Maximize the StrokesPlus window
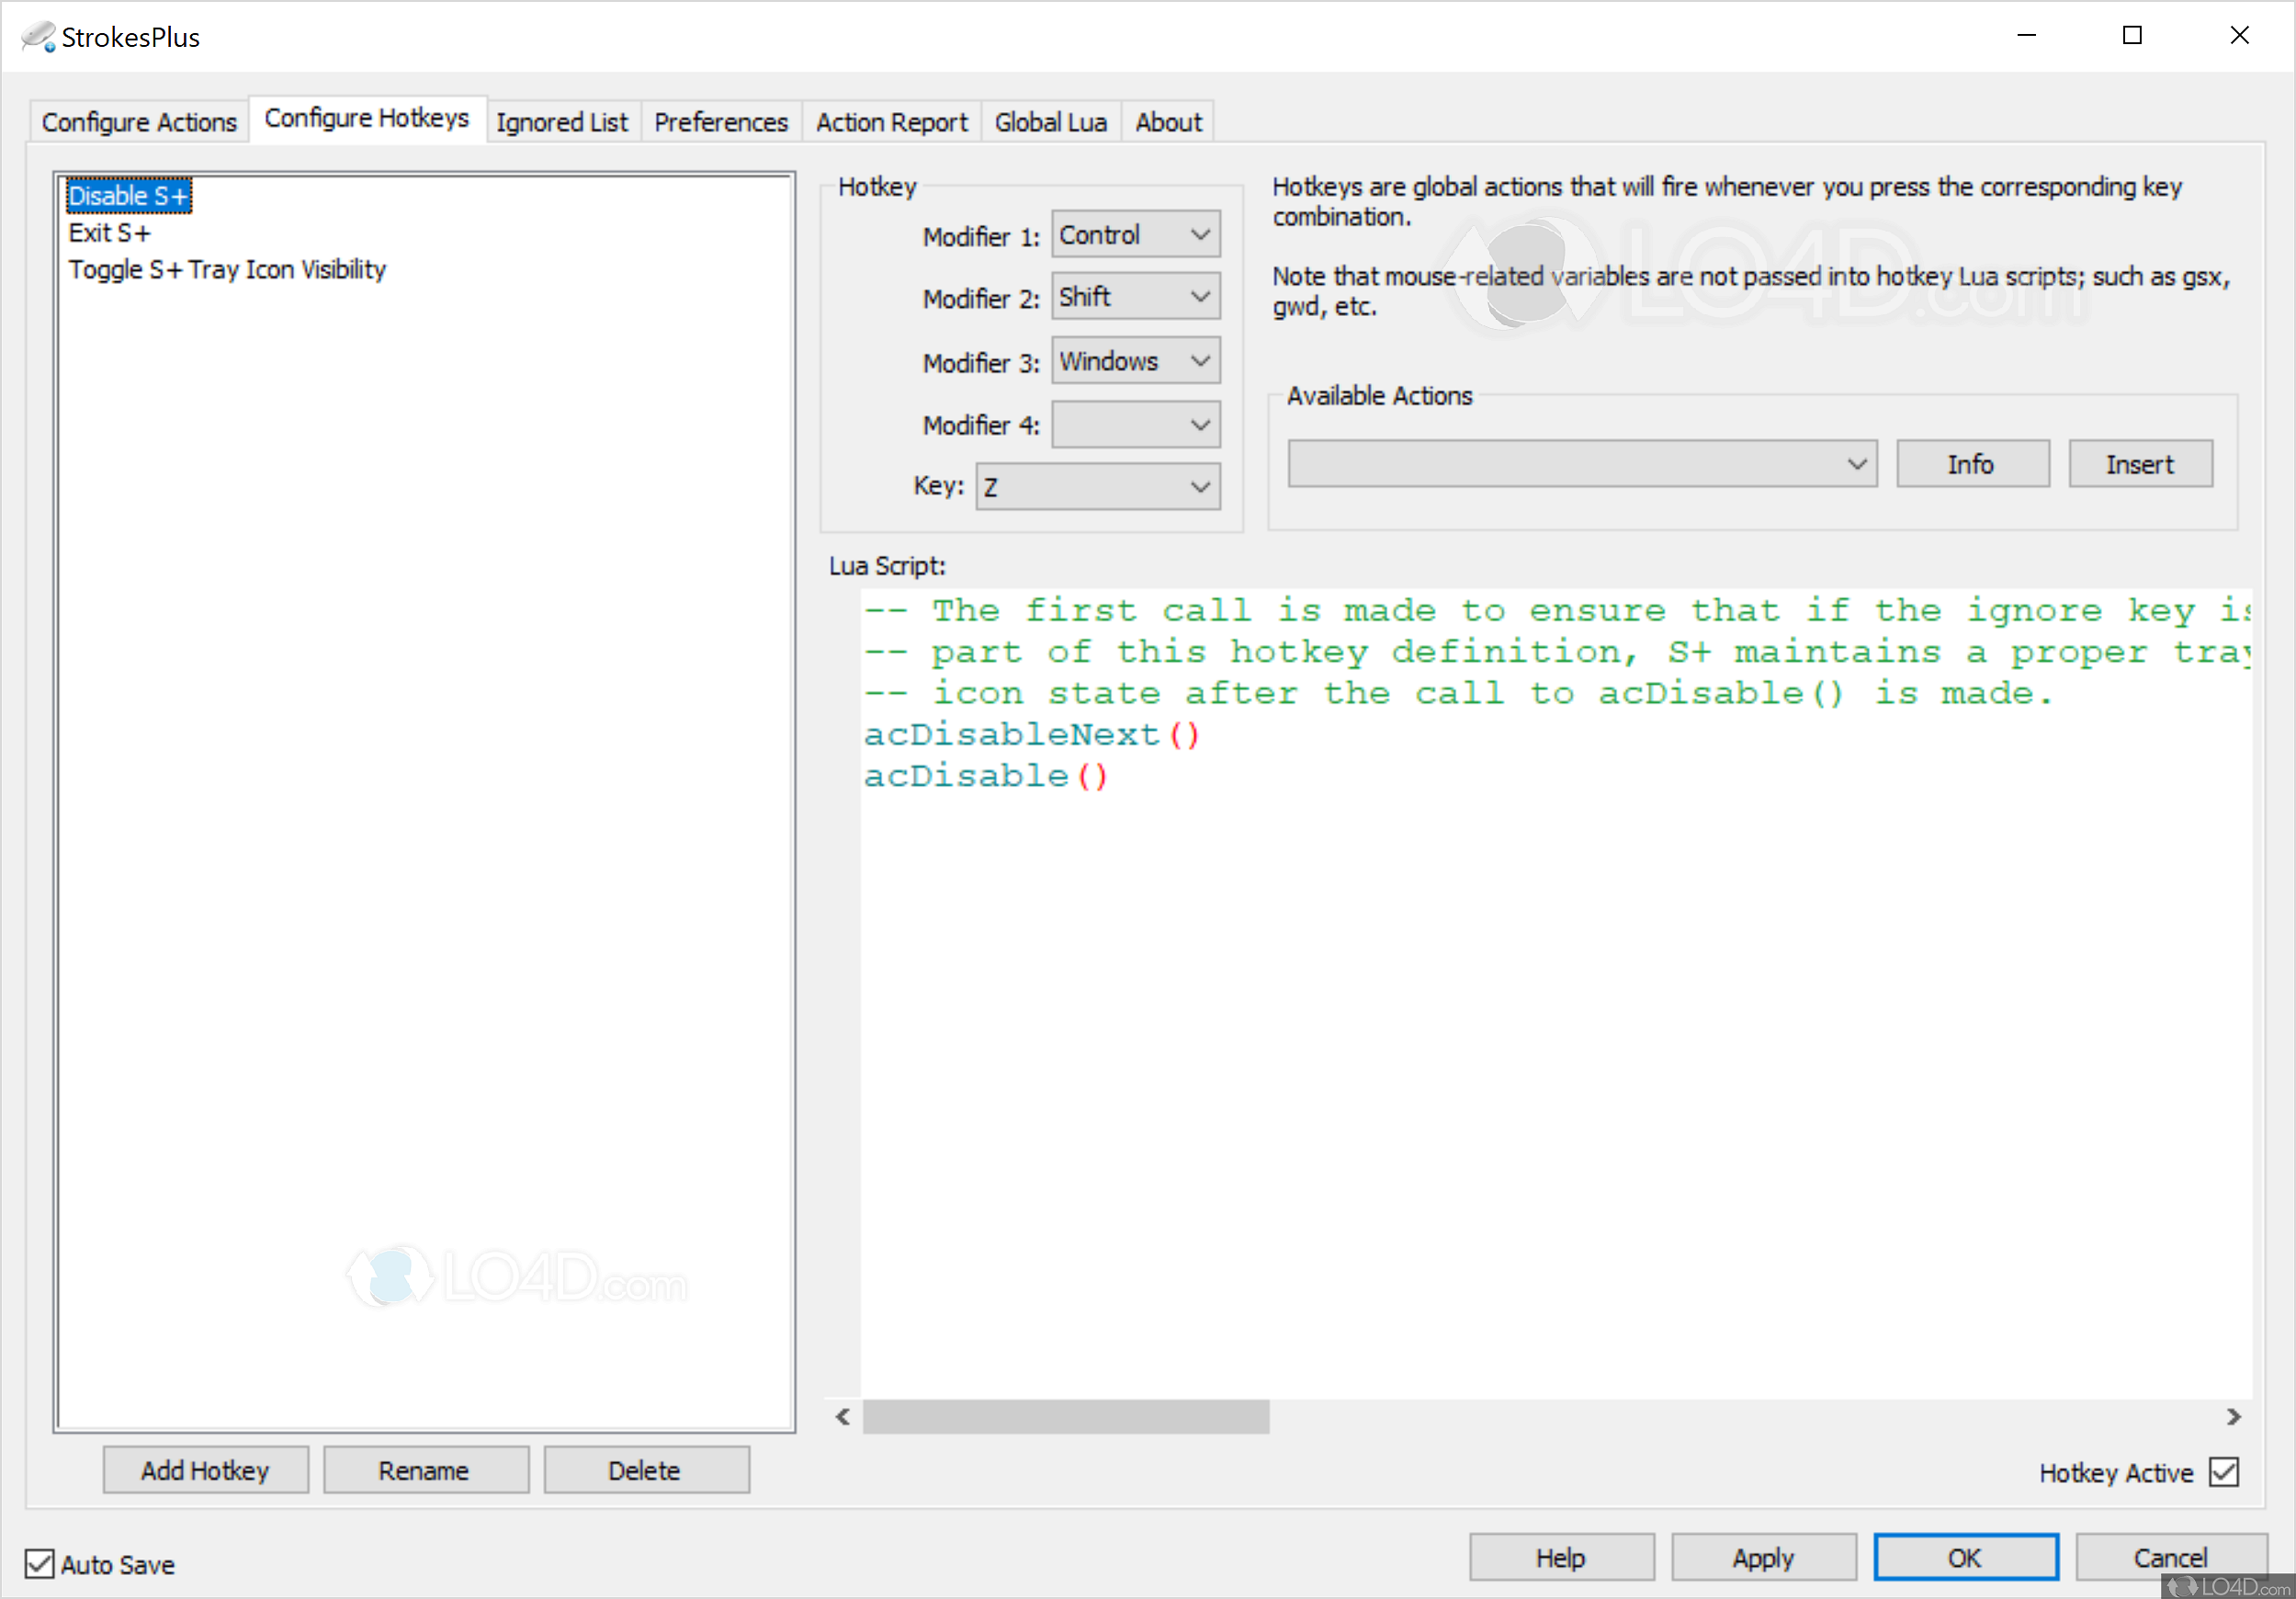Screen dimensions: 2296x1599 tap(2132, 36)
